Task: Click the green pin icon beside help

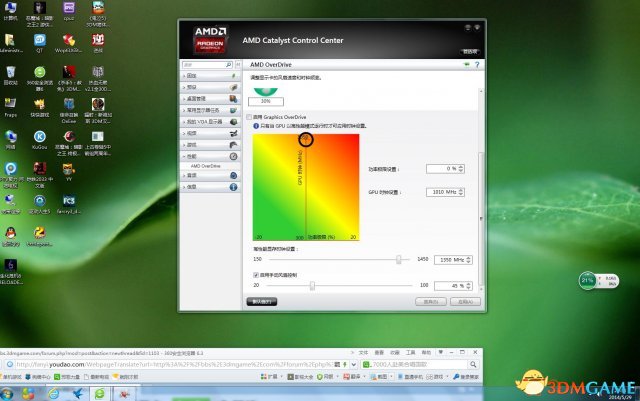Action: [467, 65]
